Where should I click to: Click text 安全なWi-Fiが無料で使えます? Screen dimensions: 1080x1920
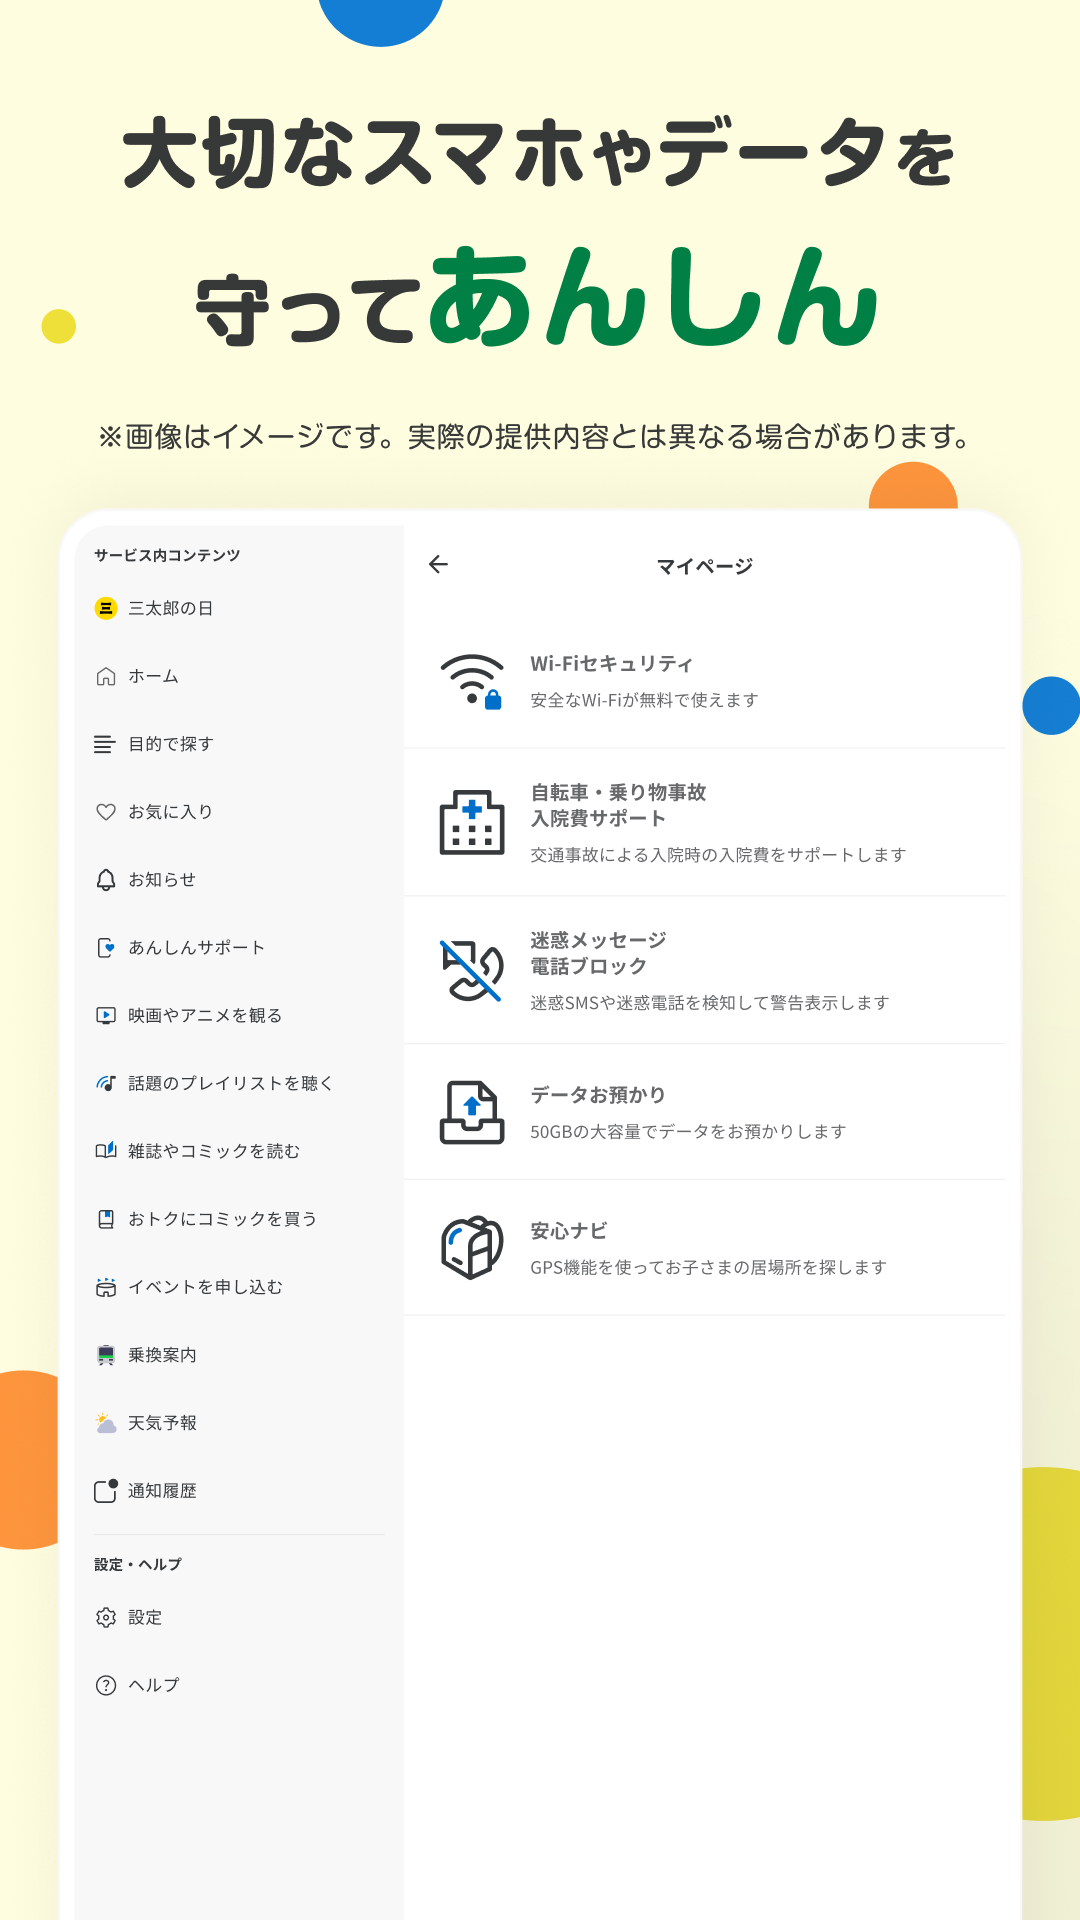coord(644,700)
